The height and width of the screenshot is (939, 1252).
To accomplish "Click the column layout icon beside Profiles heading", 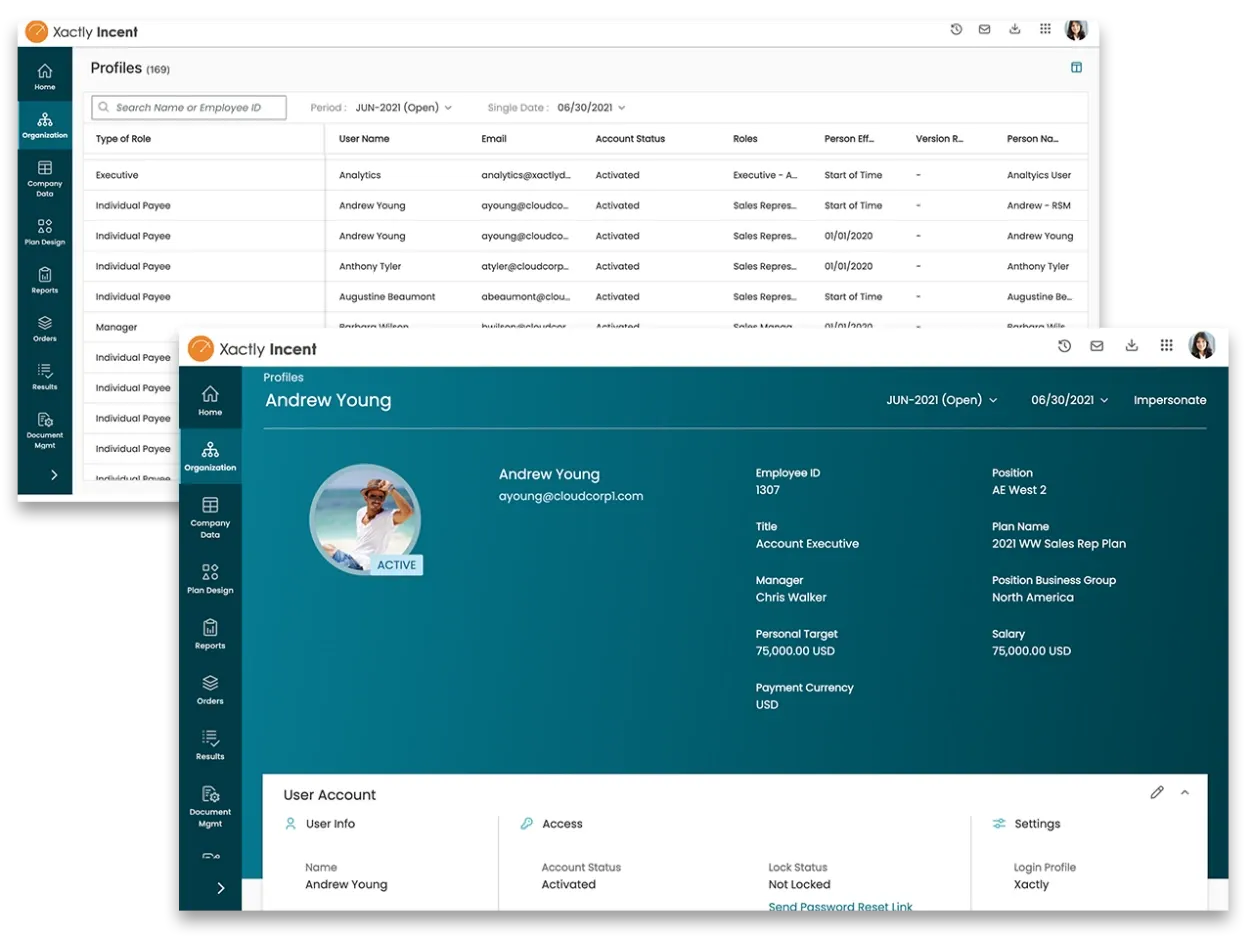I will click(x=1076, y=68).
